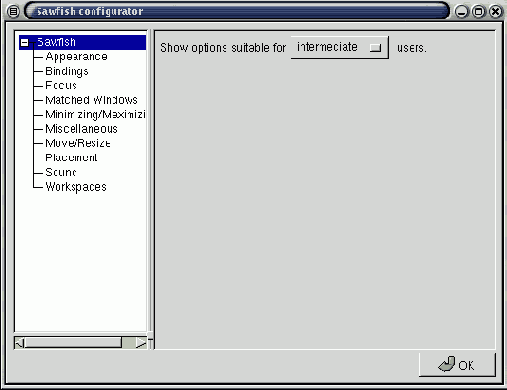The width and height of the screenshot is (507, 390).
Task: Open the Move/Resize category
Action: tap(78, 143)
